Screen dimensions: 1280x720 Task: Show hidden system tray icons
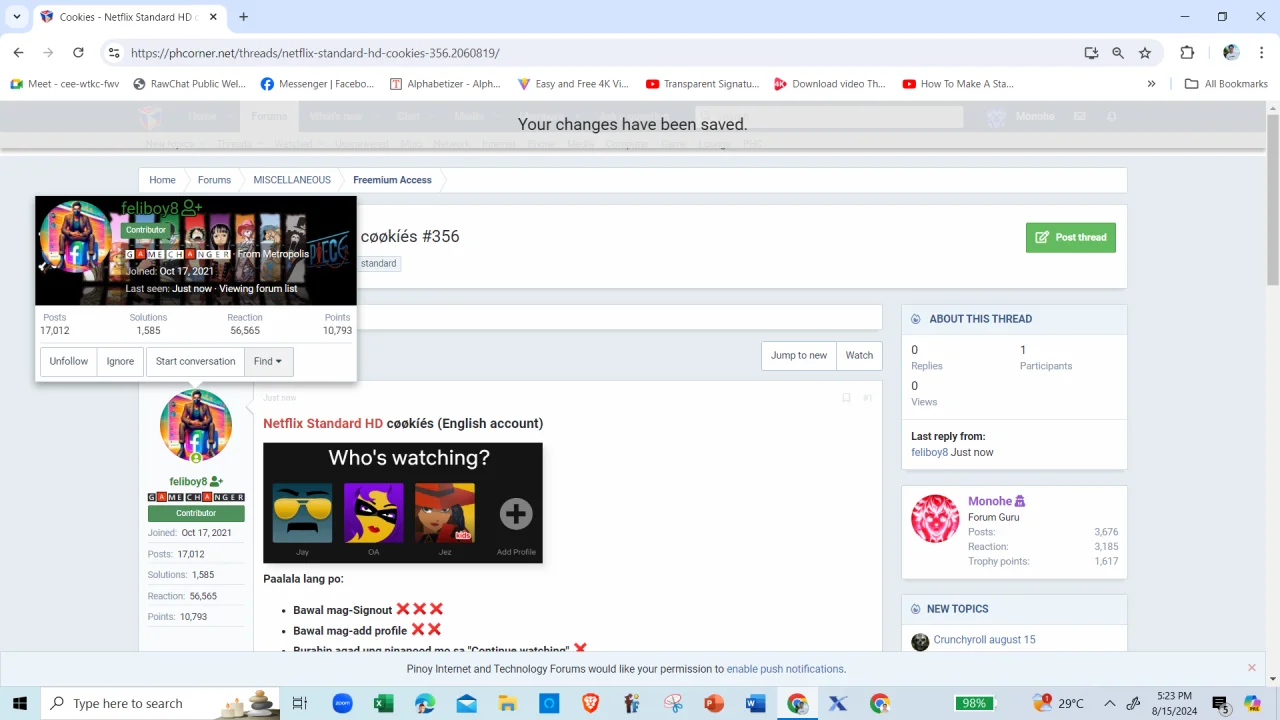(1110, 704)
